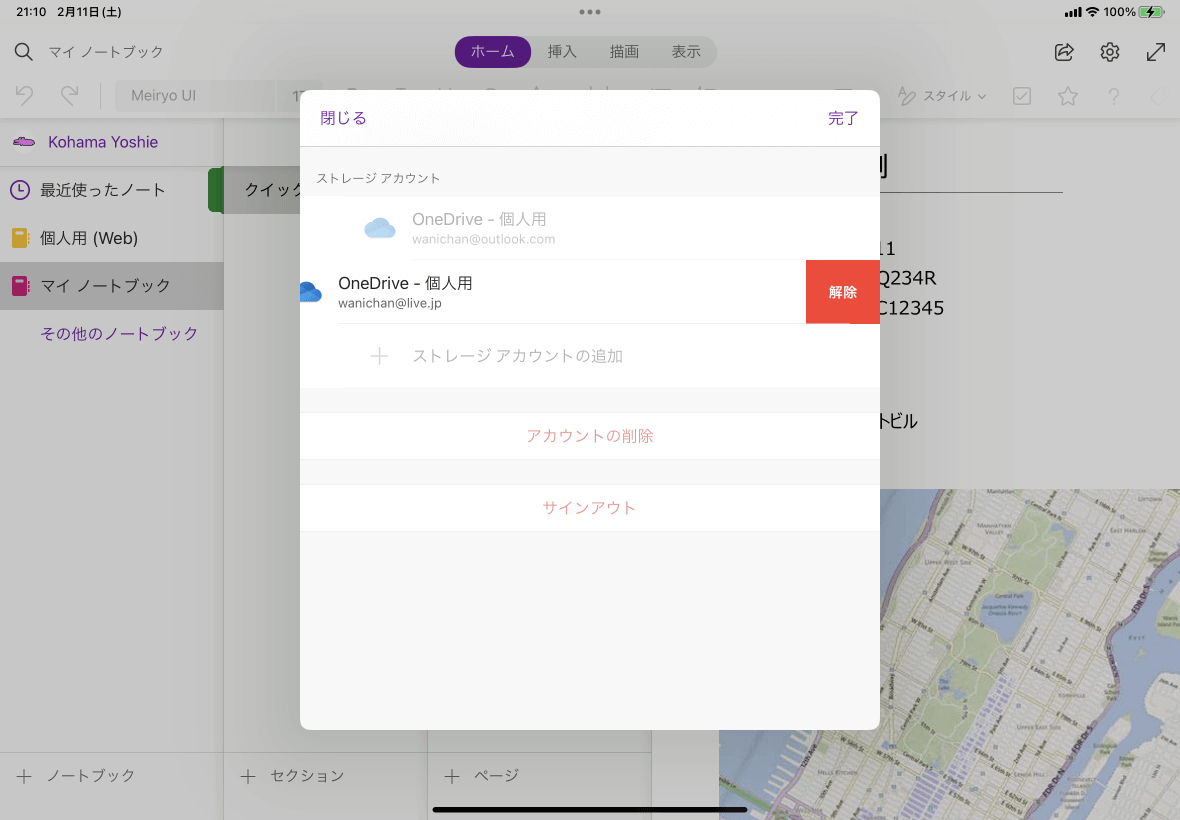Select the OneDrive account wanichan@live.jp

(553, 292)
